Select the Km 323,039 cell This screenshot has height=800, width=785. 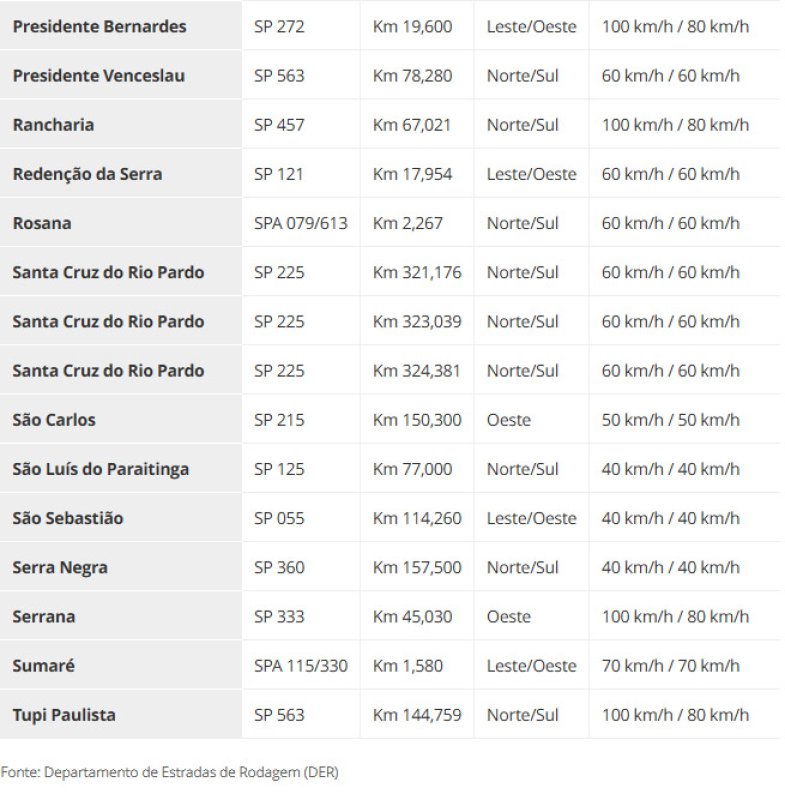click(x=417, y=321)
